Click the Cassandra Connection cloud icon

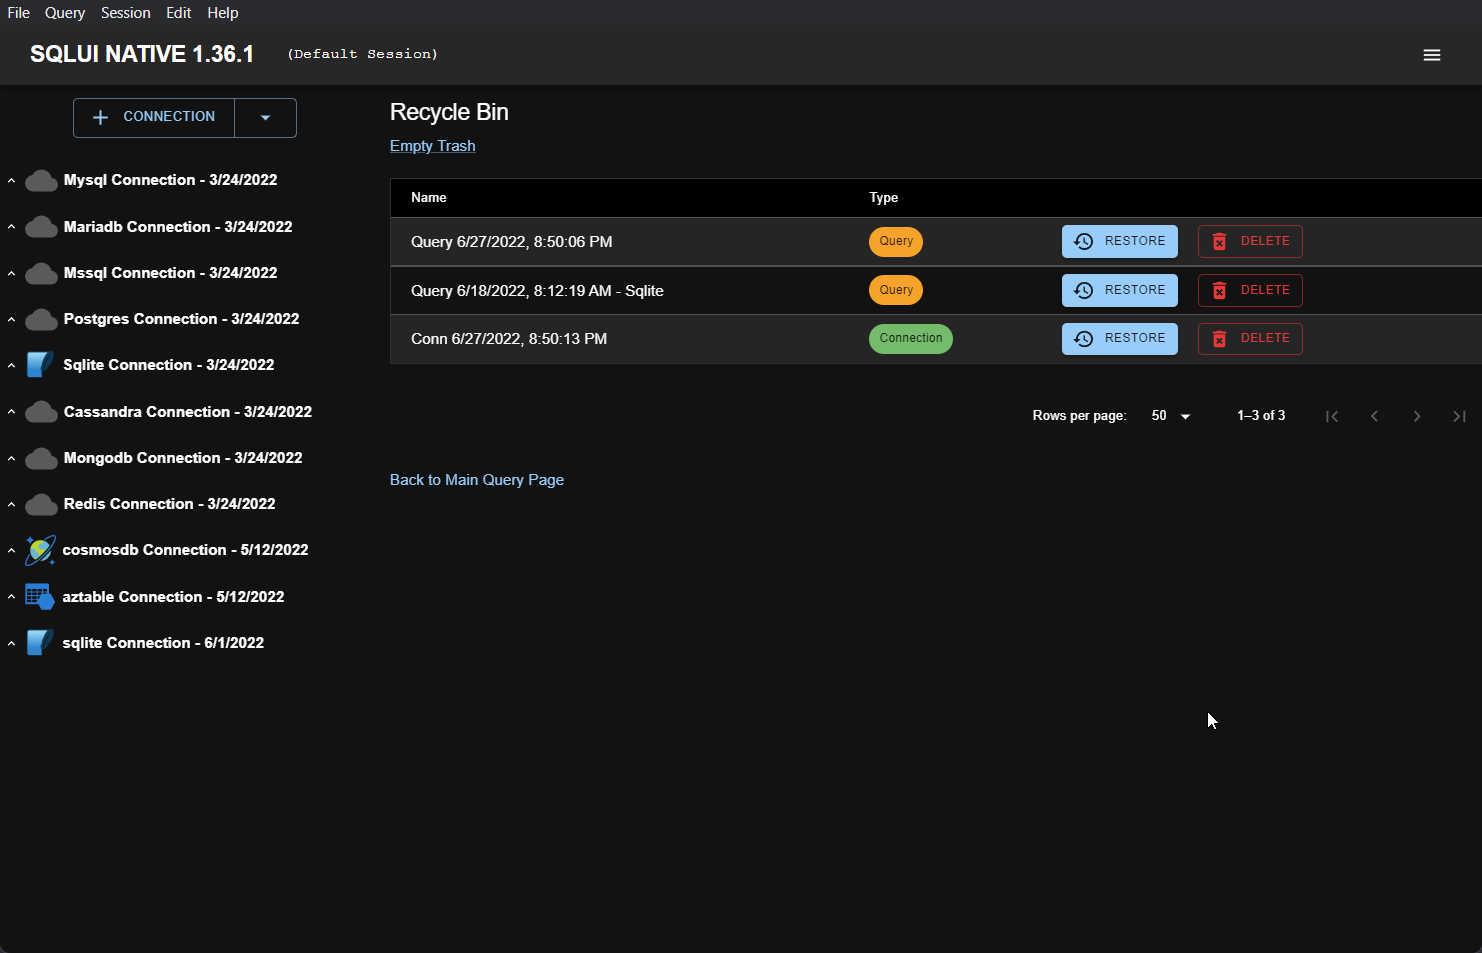click(41, 412)
